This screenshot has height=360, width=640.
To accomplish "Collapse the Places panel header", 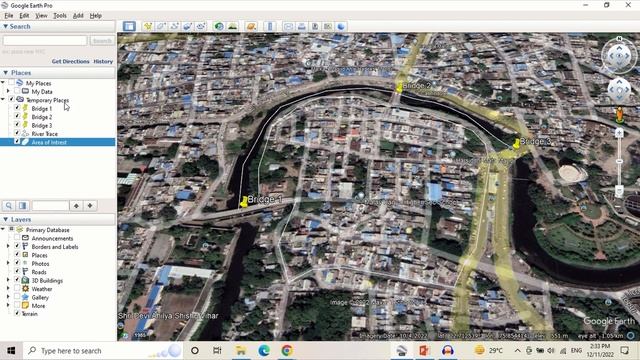I will tap(58, 73).
